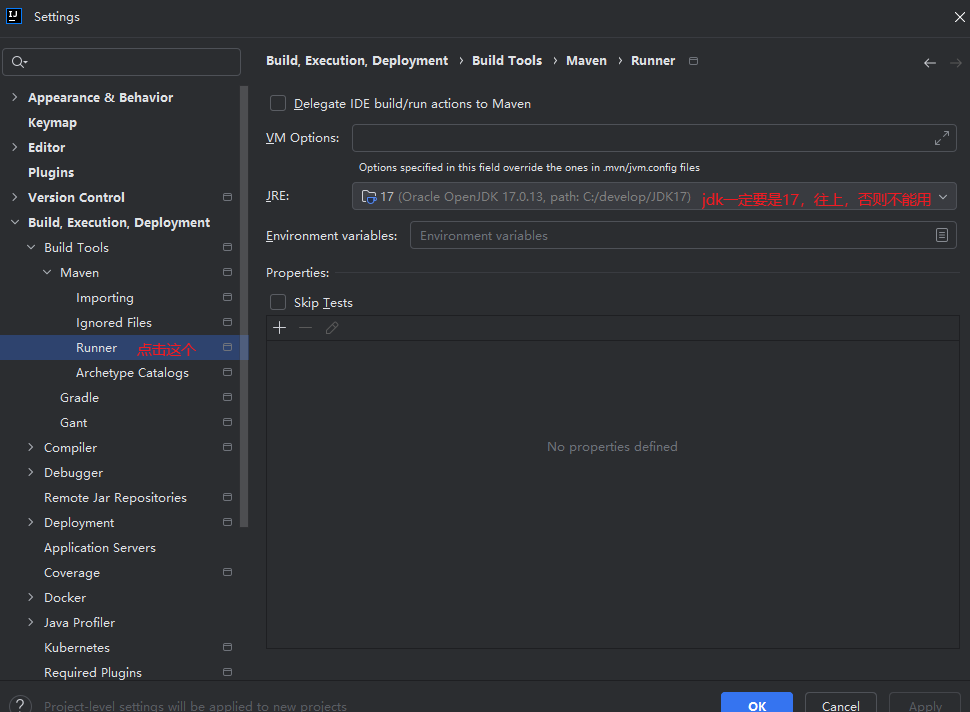The width and height of the screenshot is (970, 712).
Task: Edit selected property with pencil icon
Action: [332, 328]
